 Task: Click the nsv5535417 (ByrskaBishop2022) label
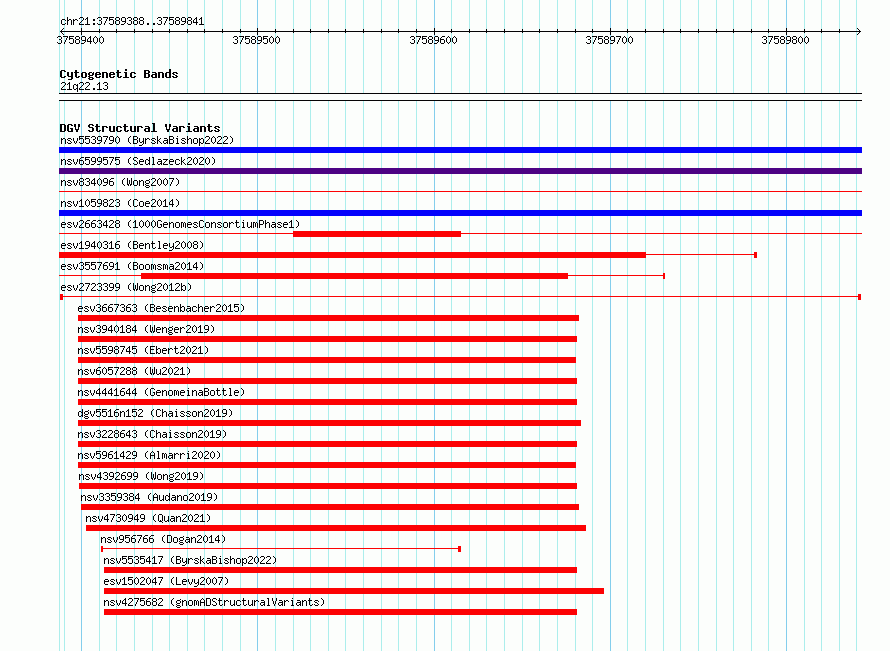click(190, 560)
